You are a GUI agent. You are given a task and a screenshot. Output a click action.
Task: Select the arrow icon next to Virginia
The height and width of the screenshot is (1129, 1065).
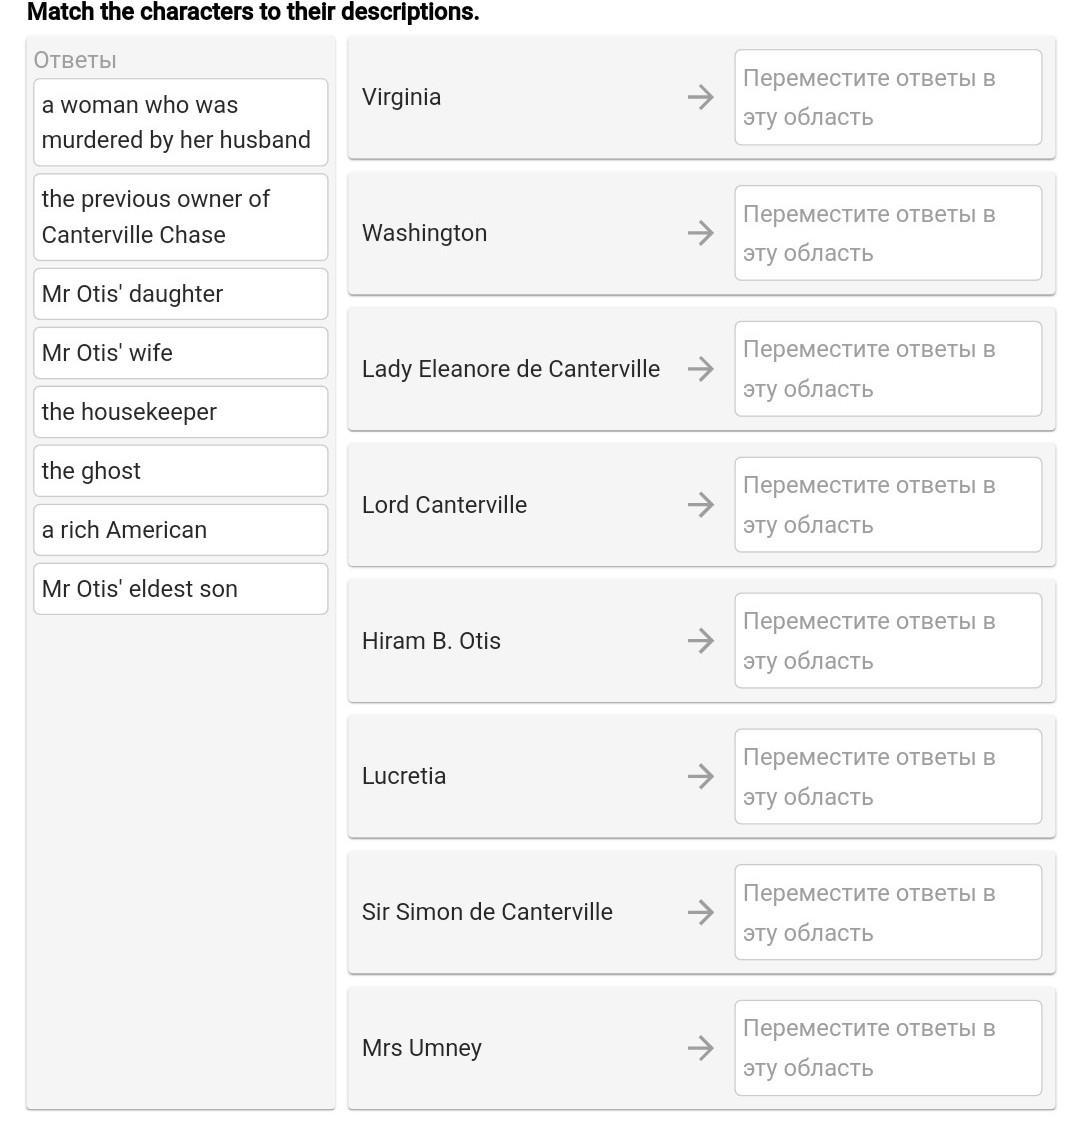tap(701, 97)
